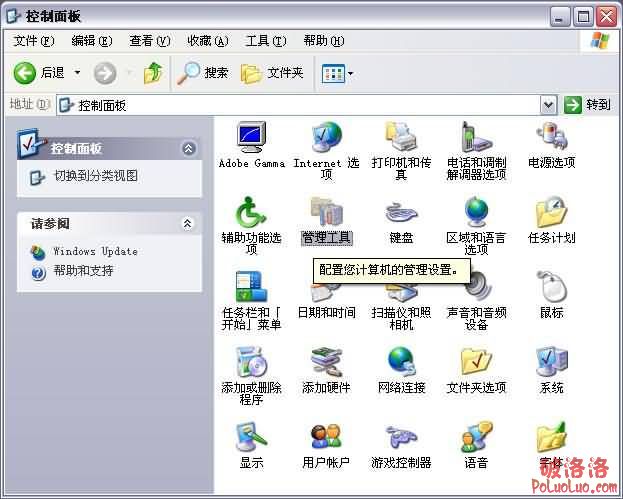Open 网络连接 icon
Image resolution: width=623 pixels, height=499 pixels.
(401, 362)
